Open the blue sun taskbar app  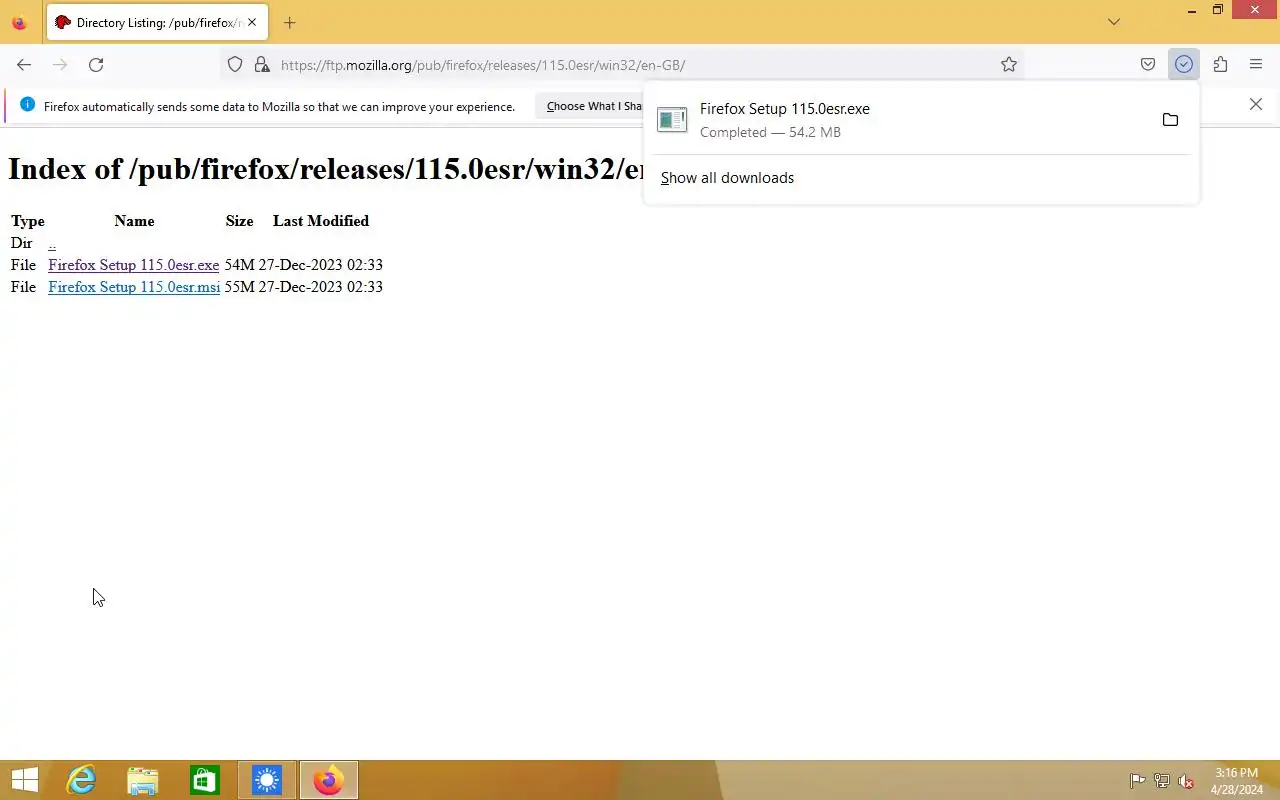267,780
